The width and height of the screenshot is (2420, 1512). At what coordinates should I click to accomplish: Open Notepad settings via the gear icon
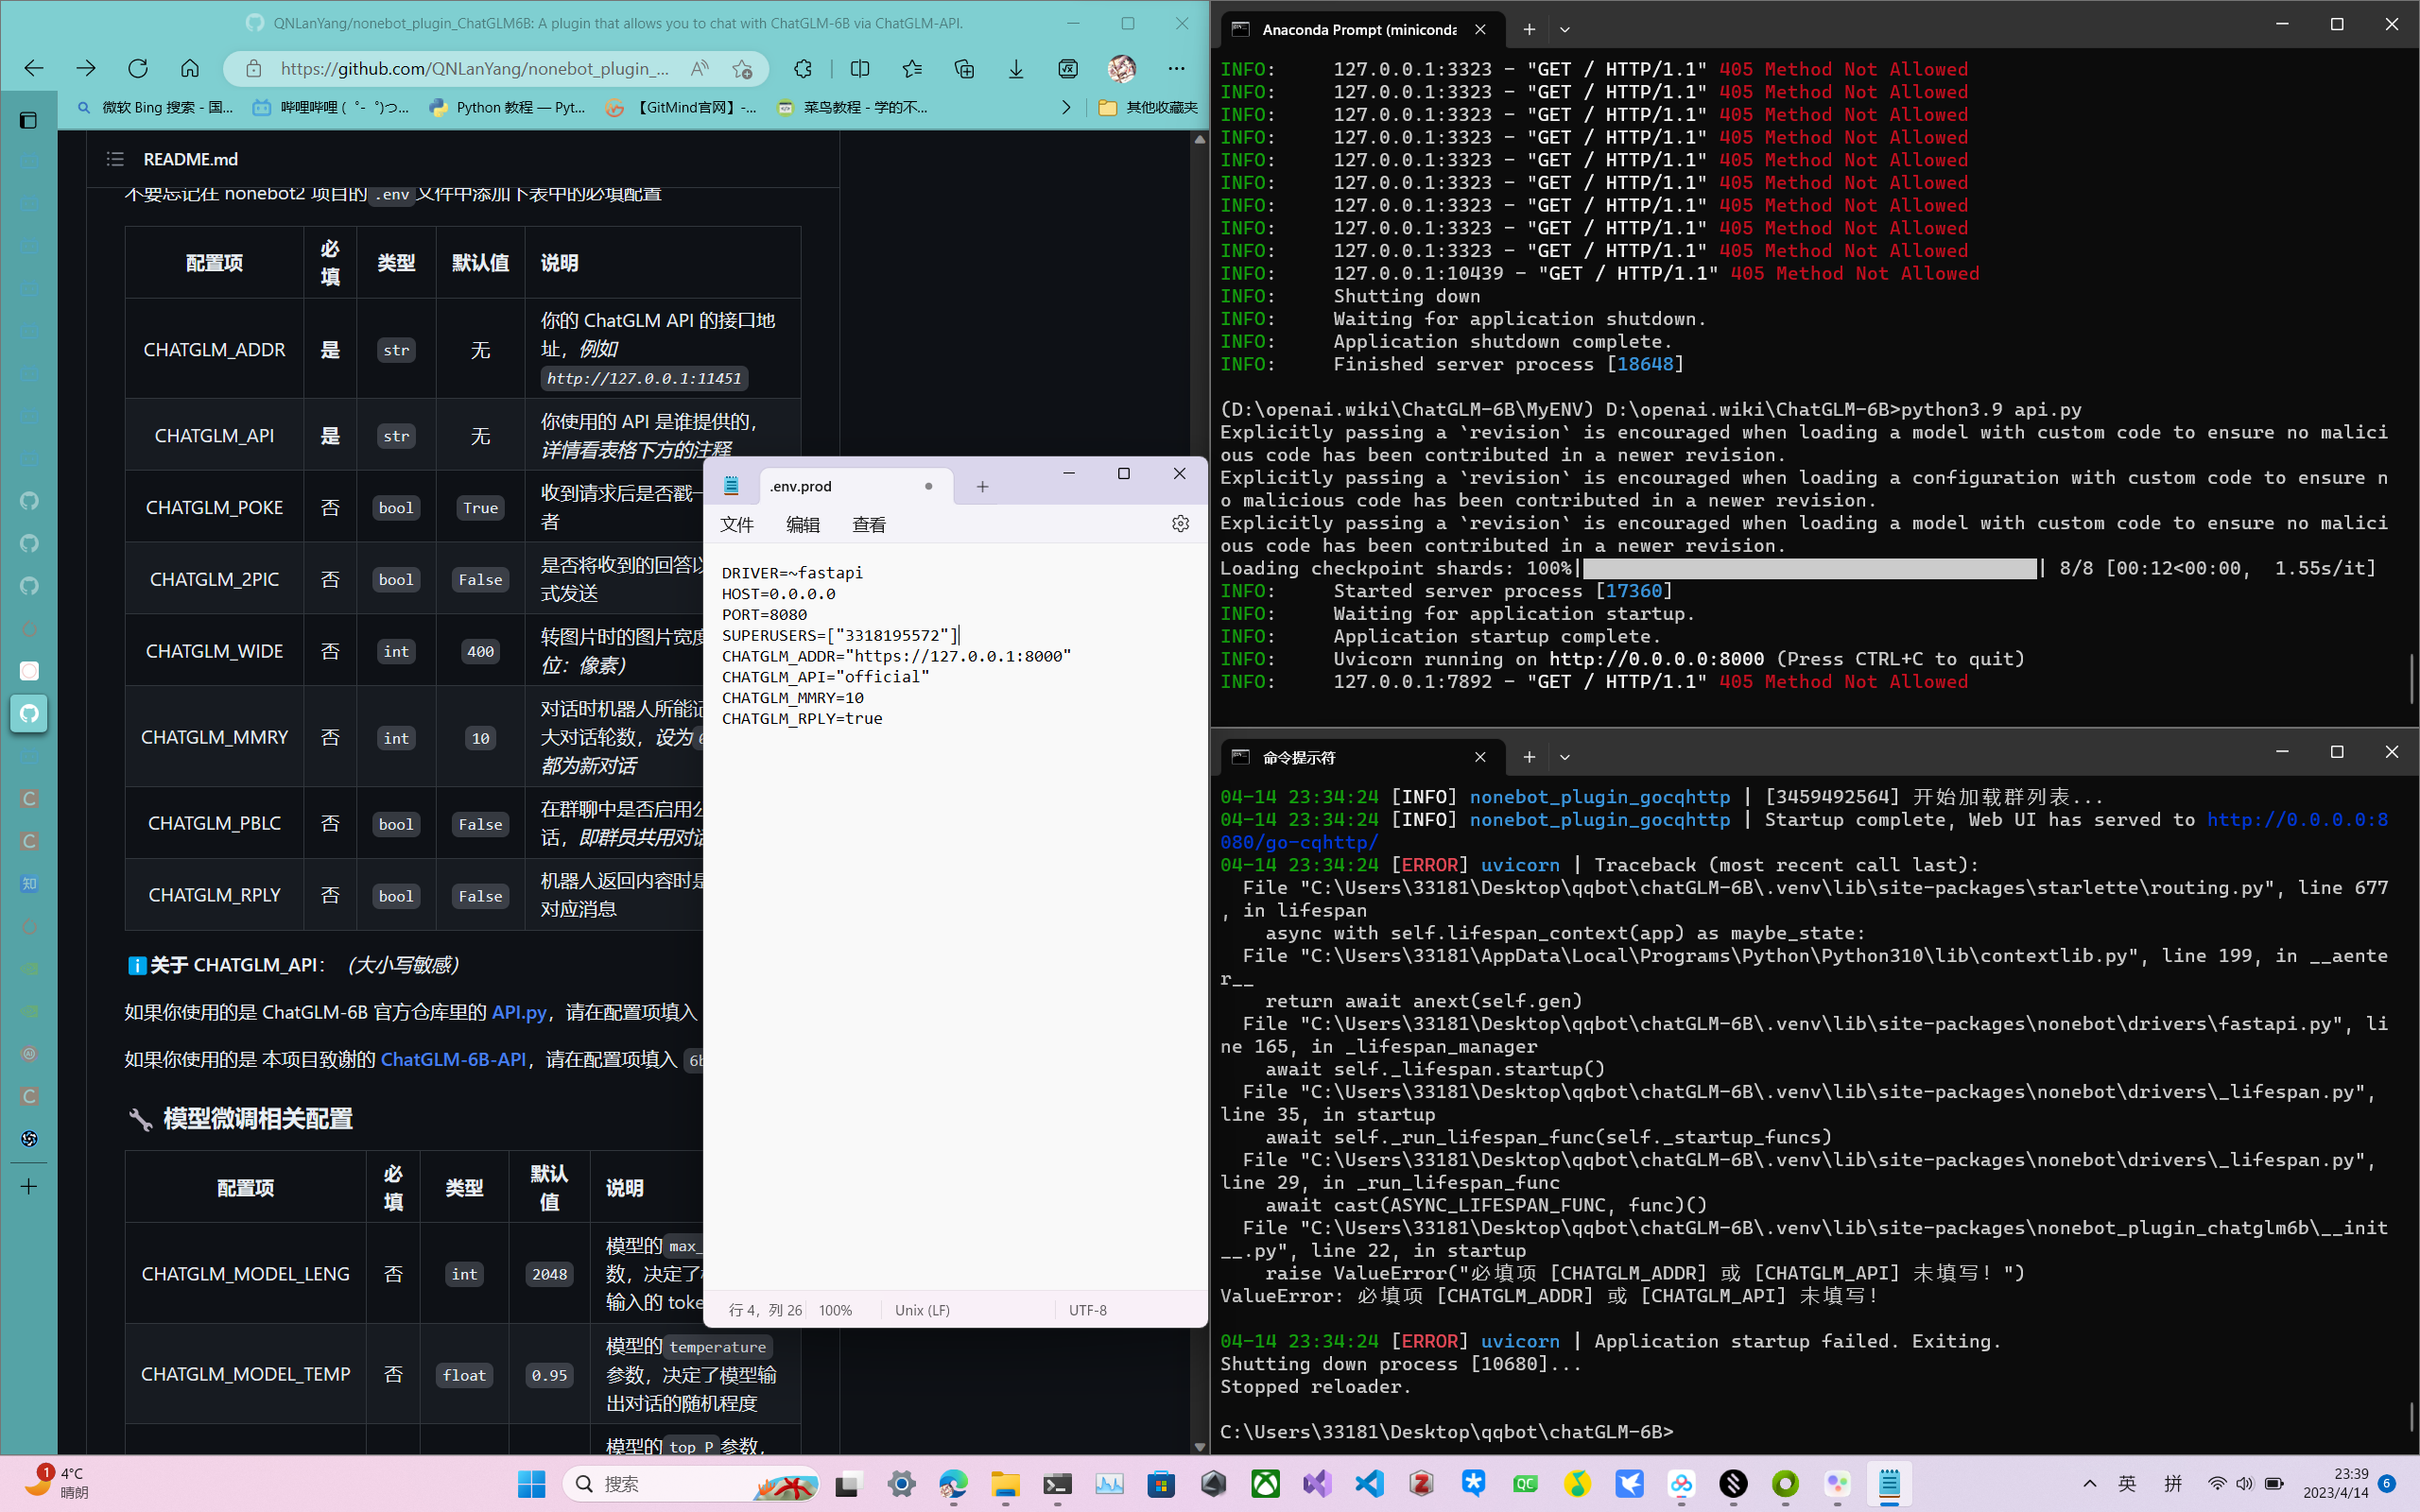(1181, 524)
